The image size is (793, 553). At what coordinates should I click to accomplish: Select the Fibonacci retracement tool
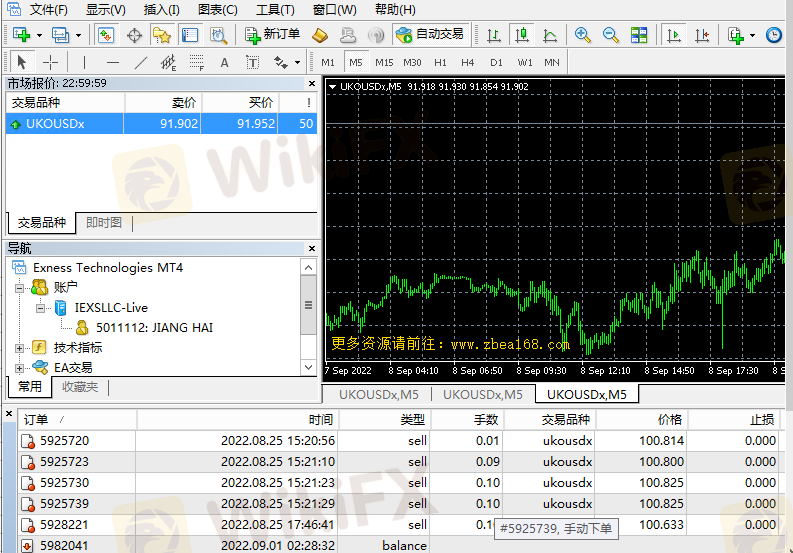197,62
